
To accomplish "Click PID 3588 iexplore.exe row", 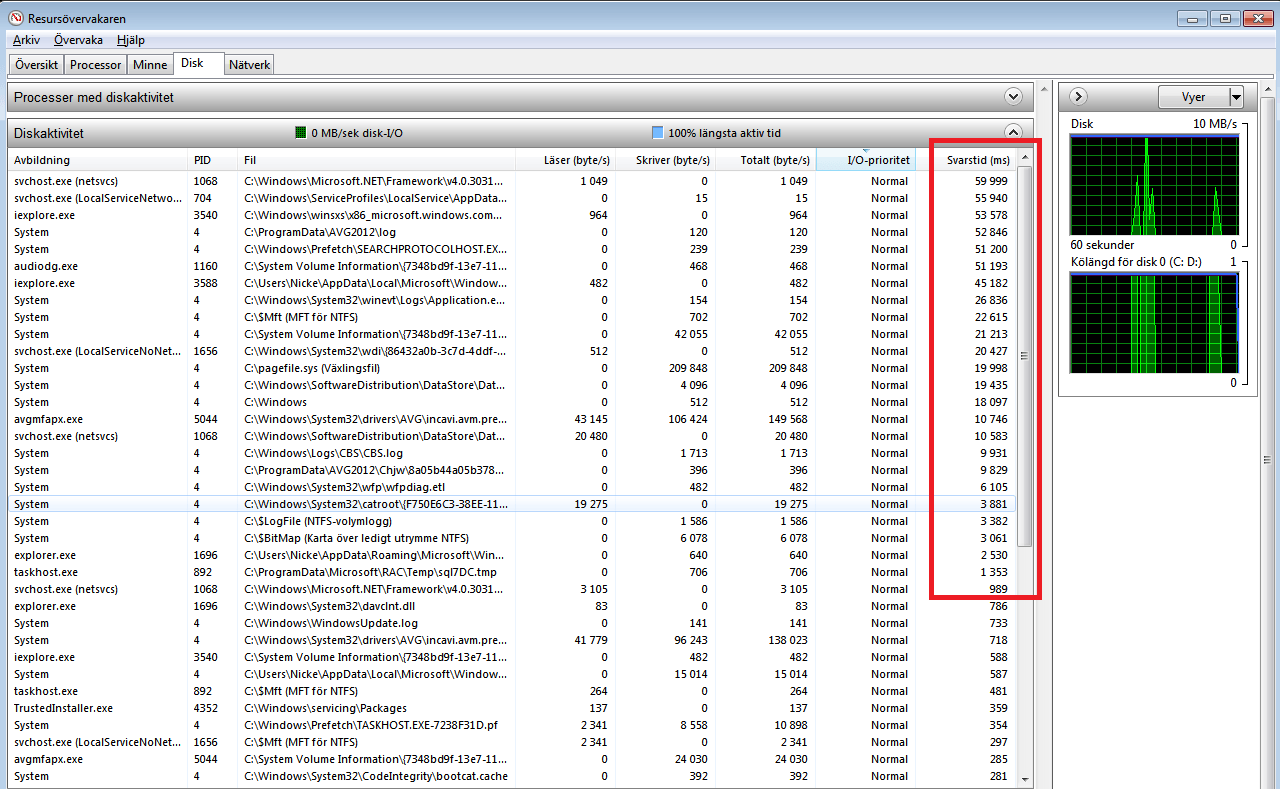I will click(x=512, y=283).
